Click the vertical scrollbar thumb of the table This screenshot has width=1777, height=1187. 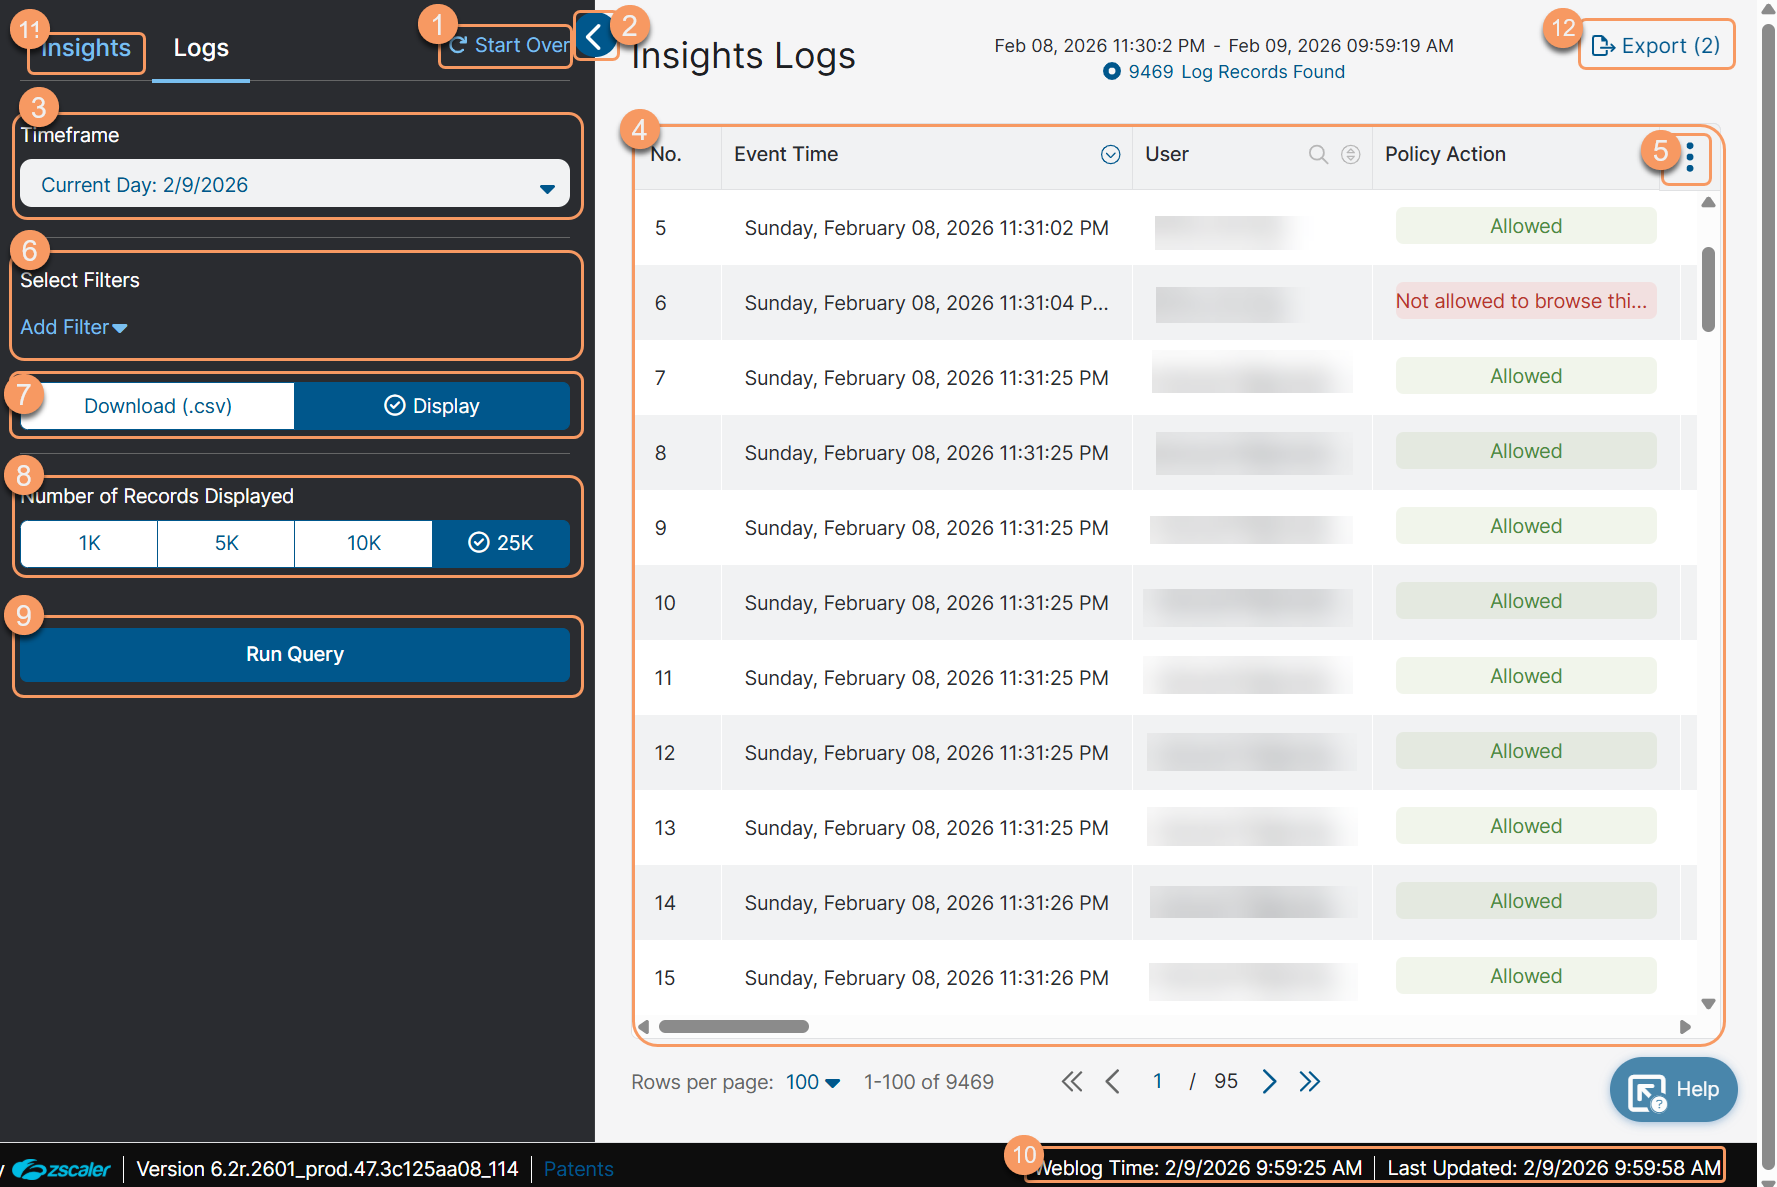1708,290
